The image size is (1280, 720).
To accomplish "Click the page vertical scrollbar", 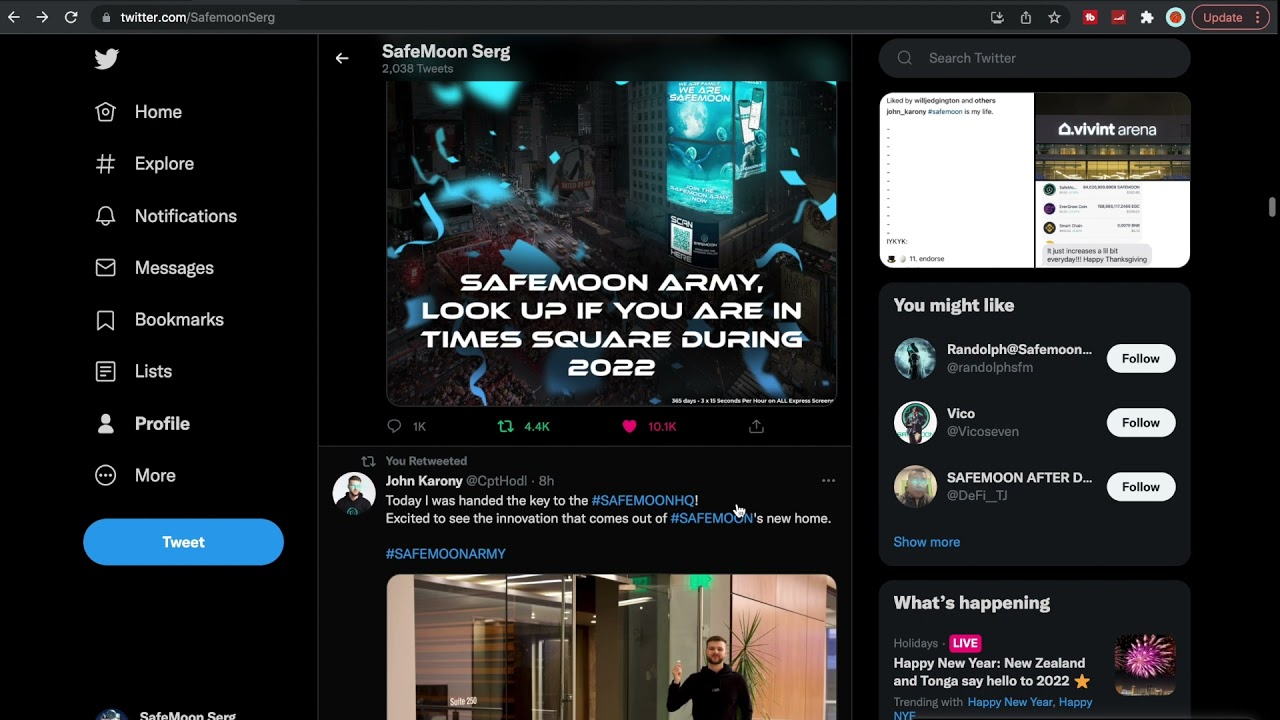I will coord(1272,207).
